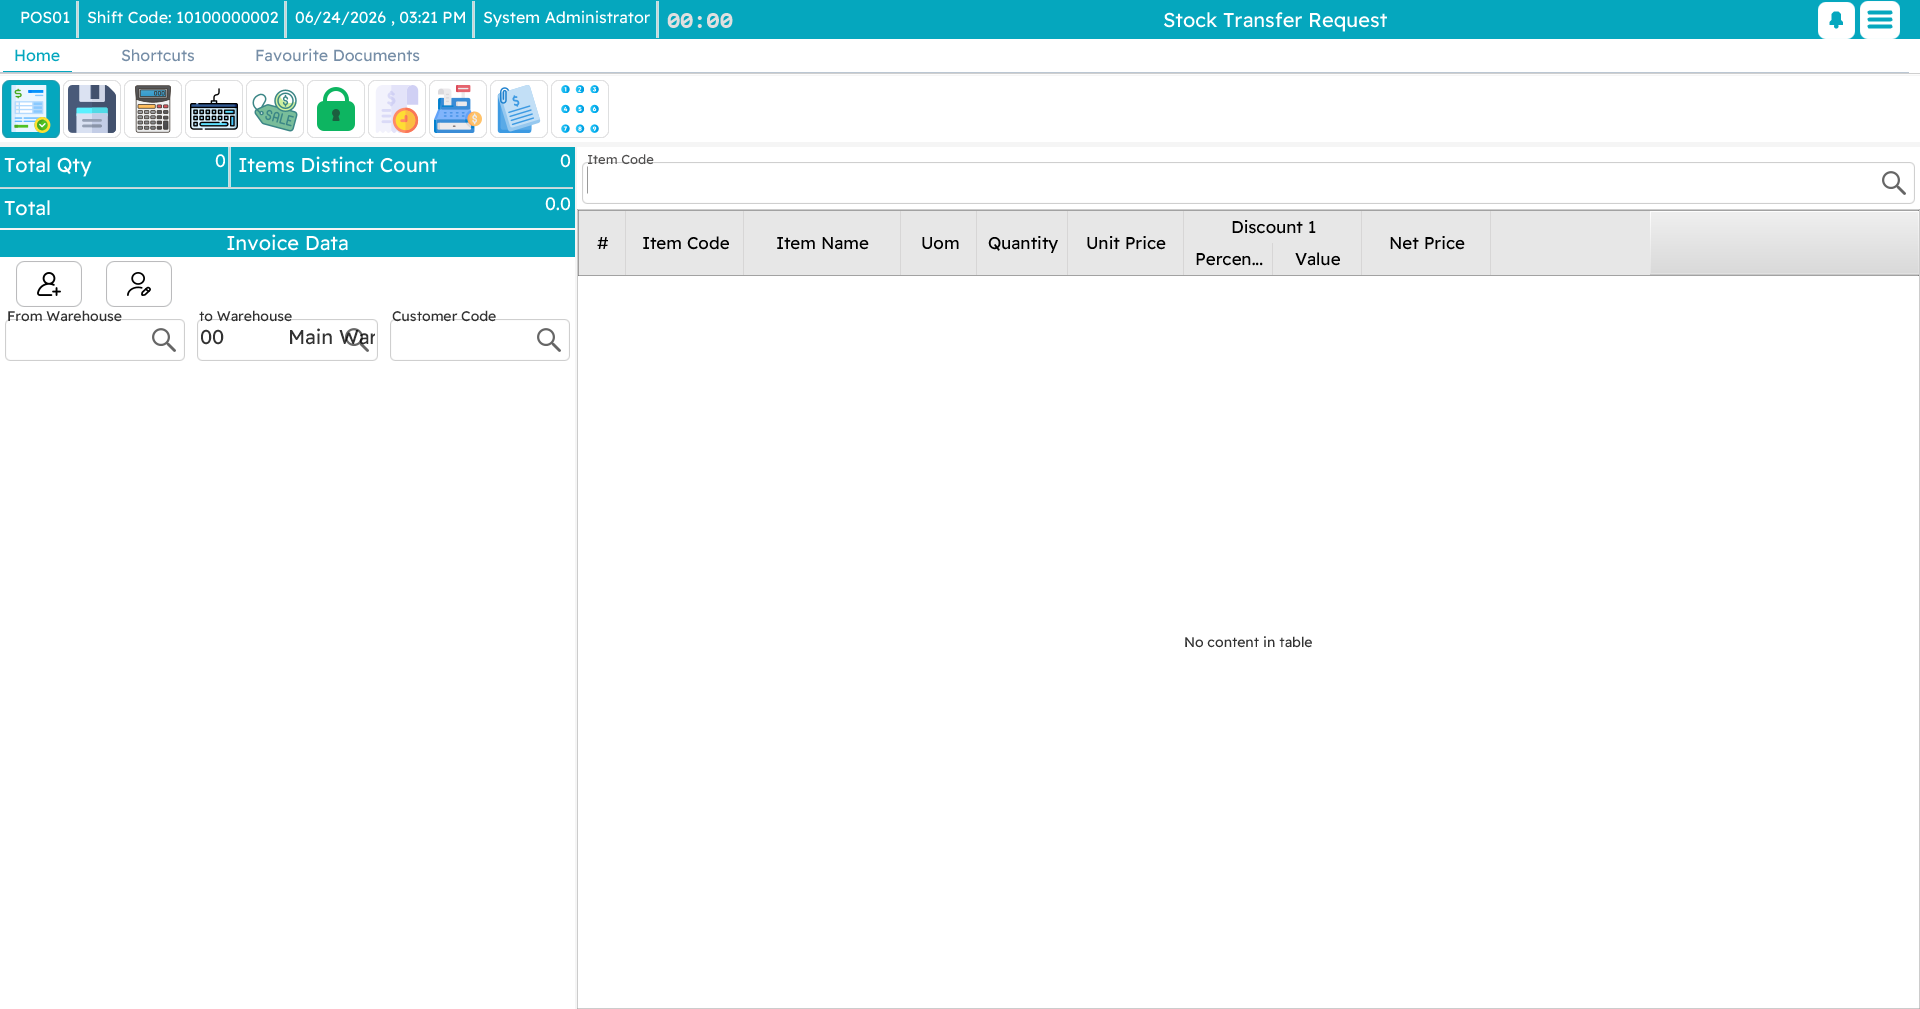
Task: Click the Item Code column header
Action: [685, 243]
